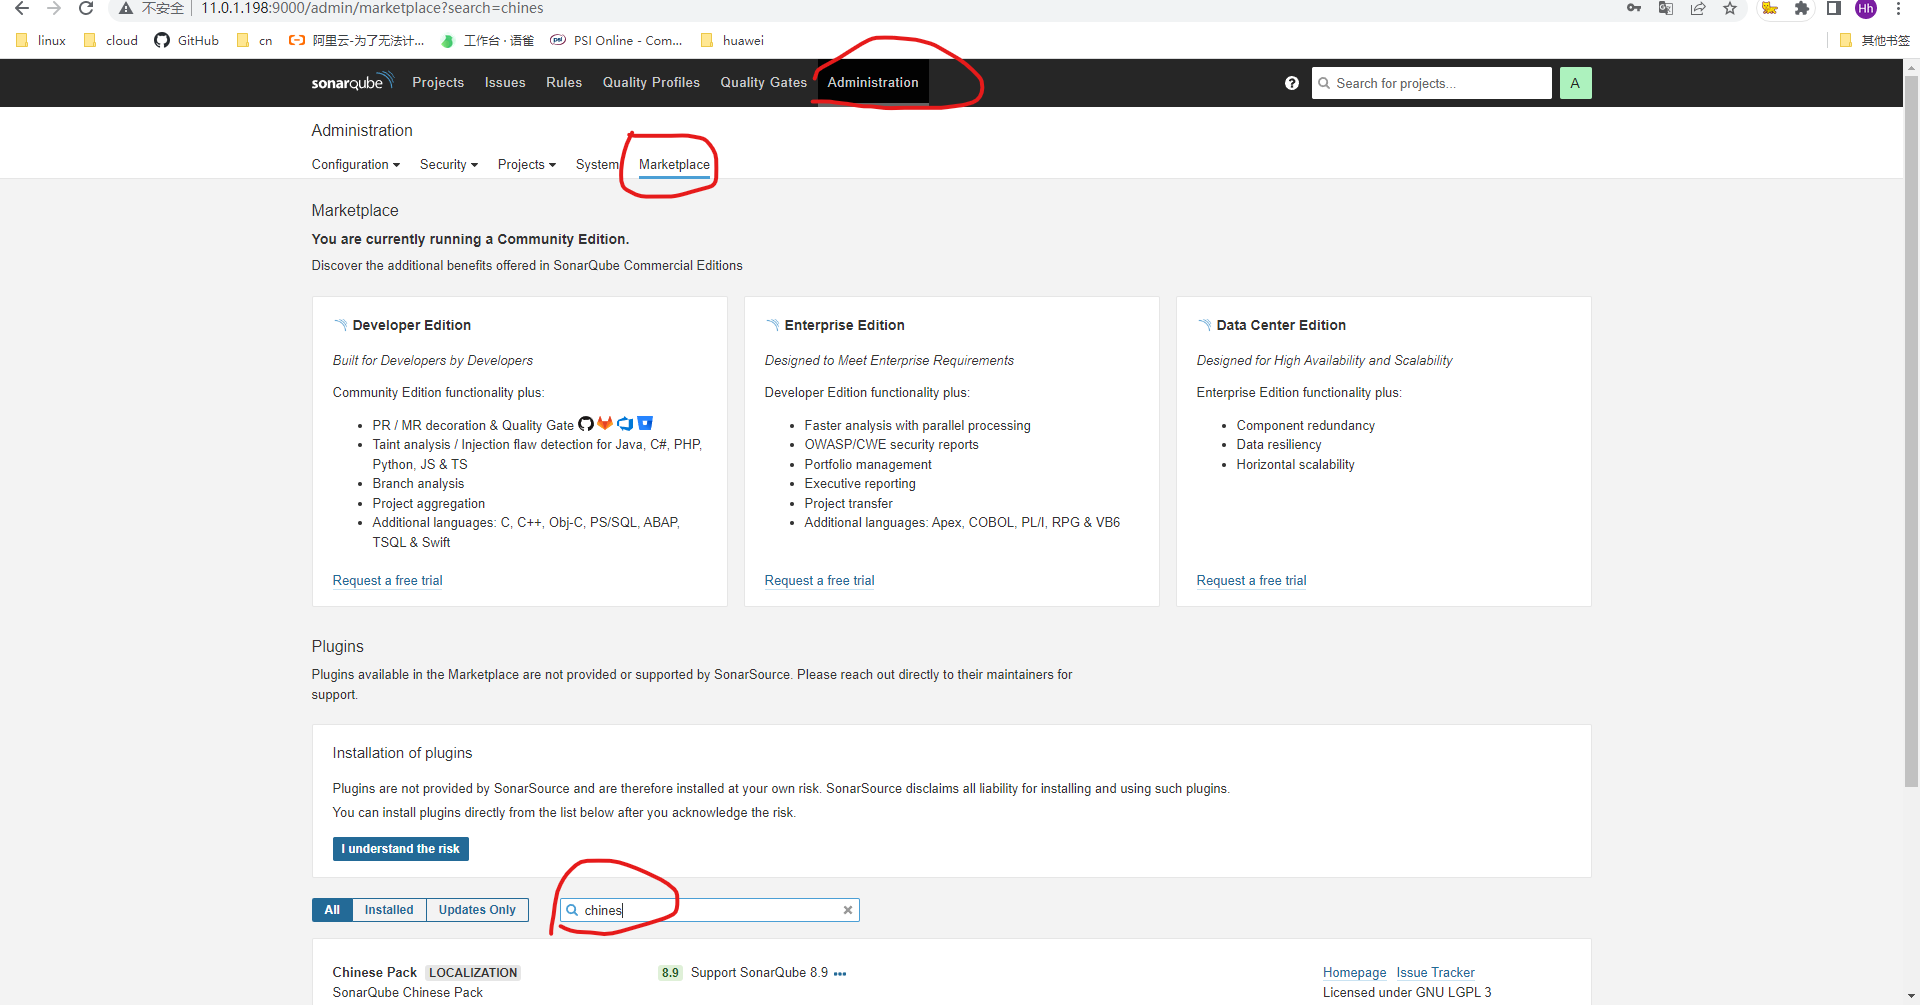Expand the Configuration dropdown
1920x1005 pixels.
tap(355, 165)
